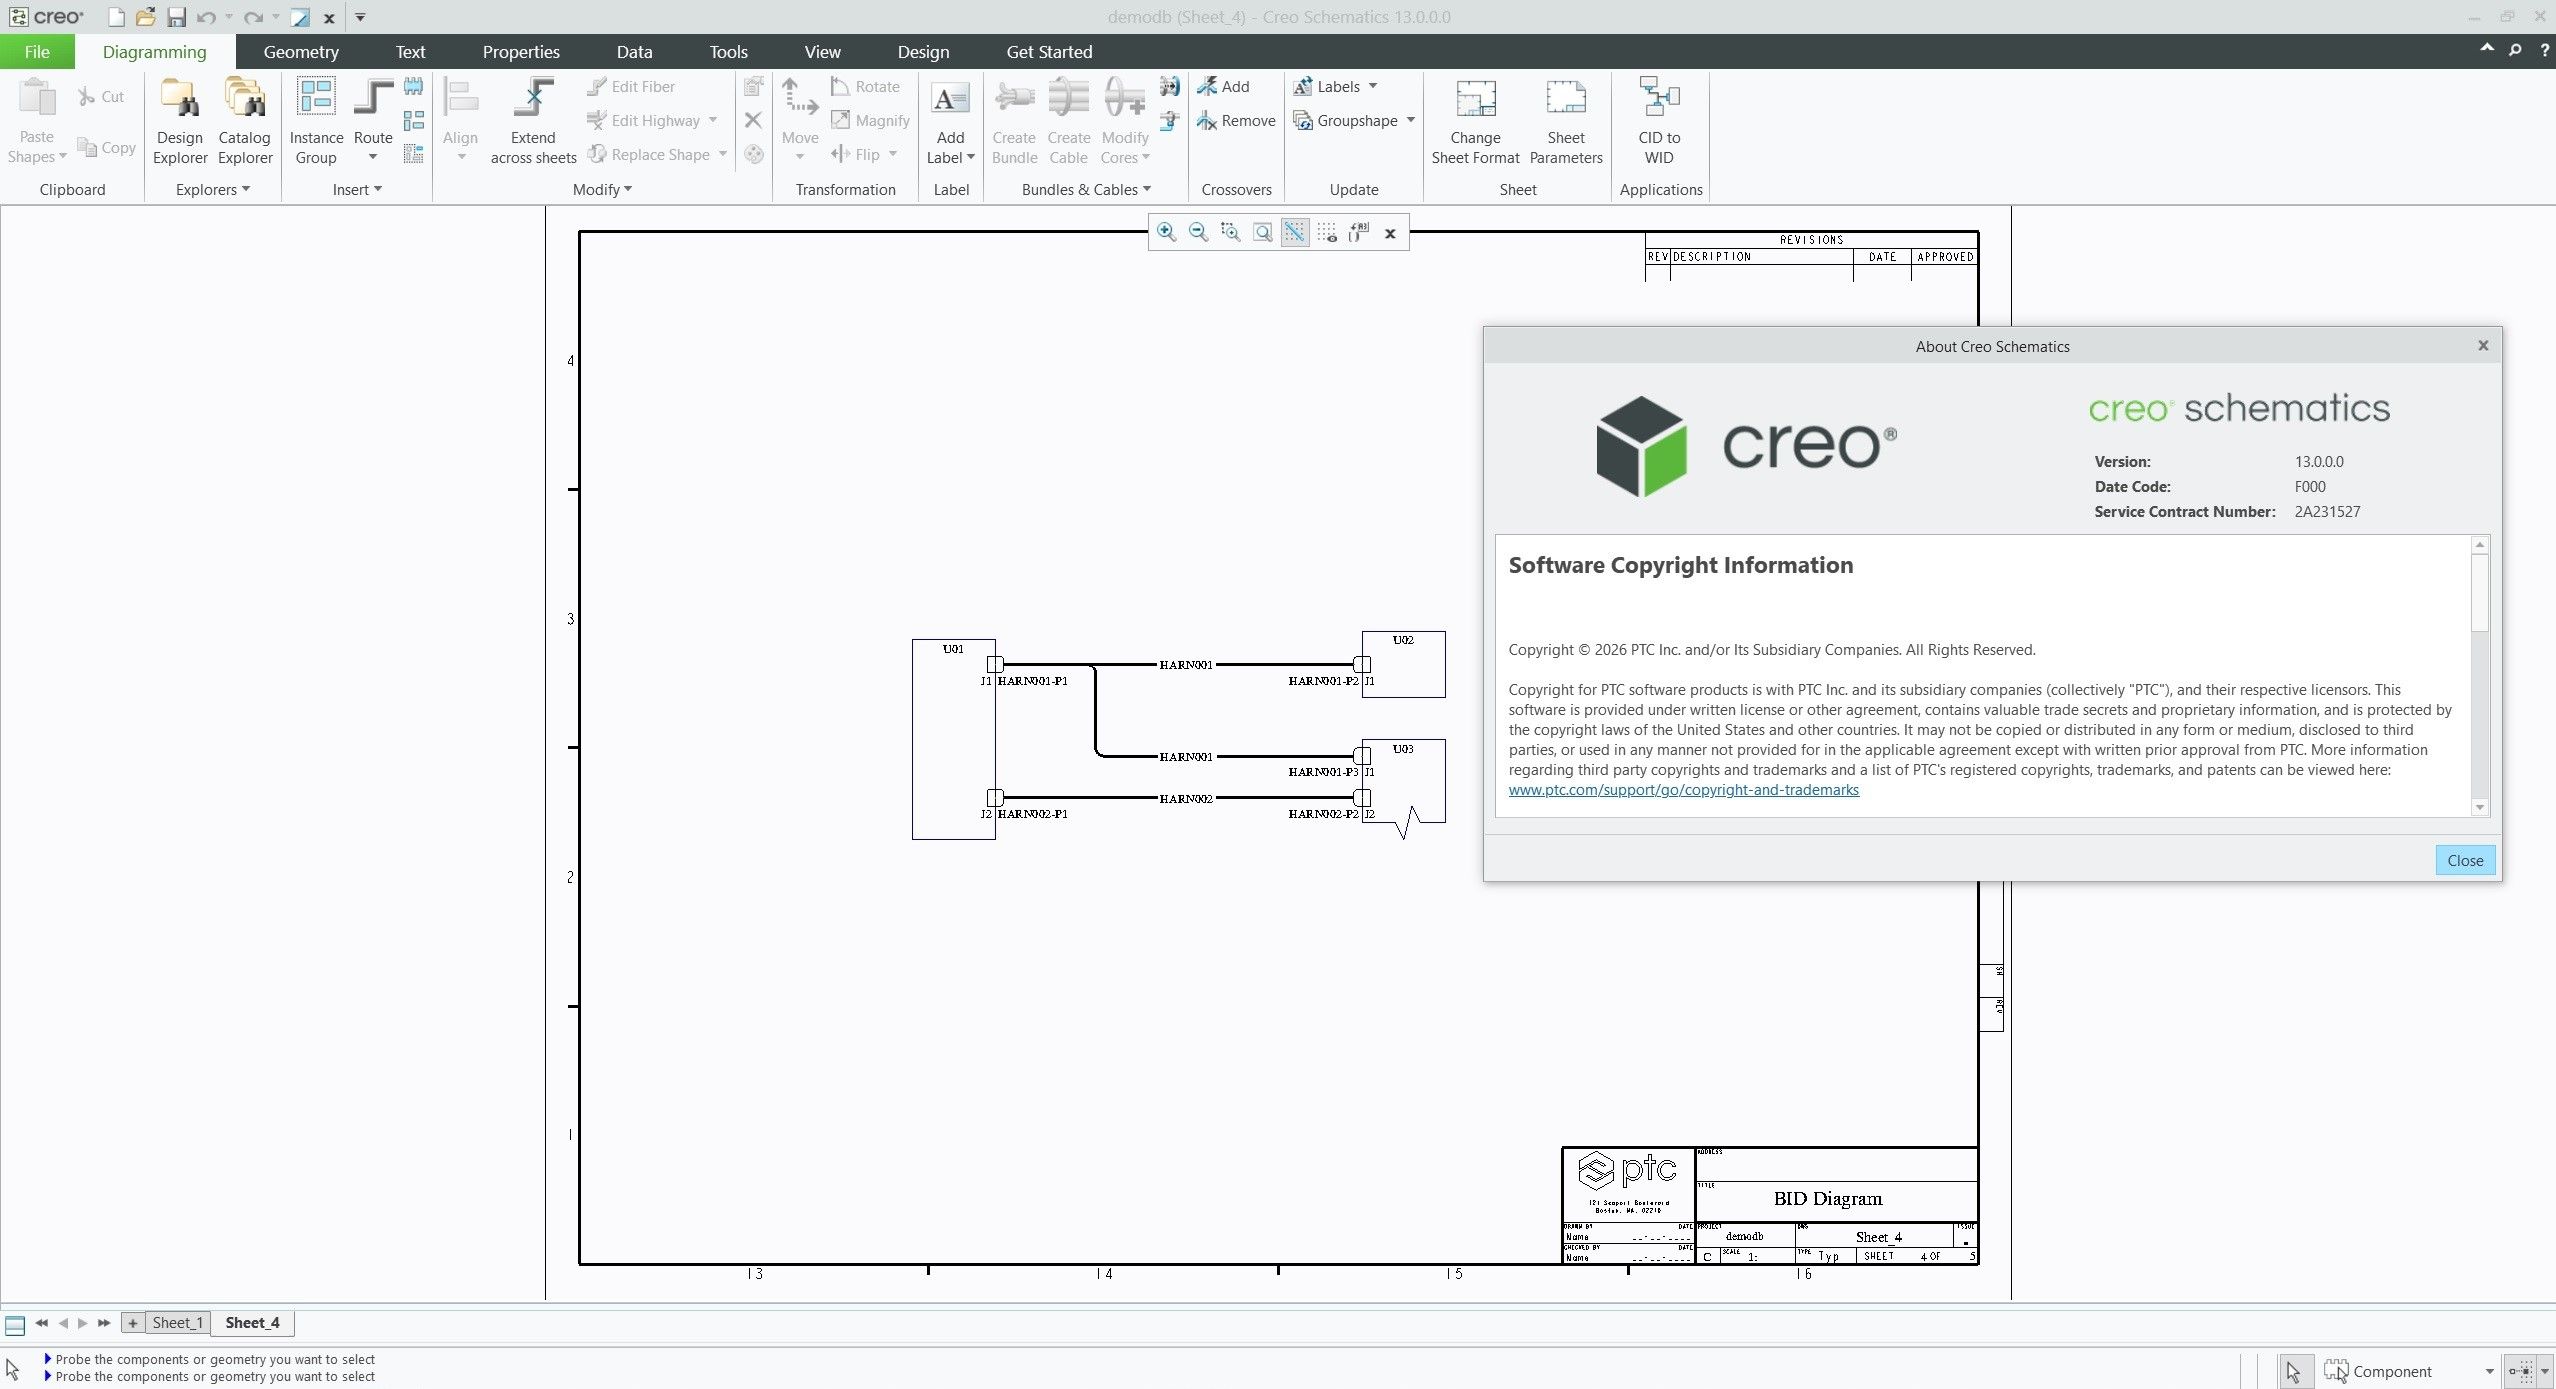Click the Instance Group tool

point(316,120)
